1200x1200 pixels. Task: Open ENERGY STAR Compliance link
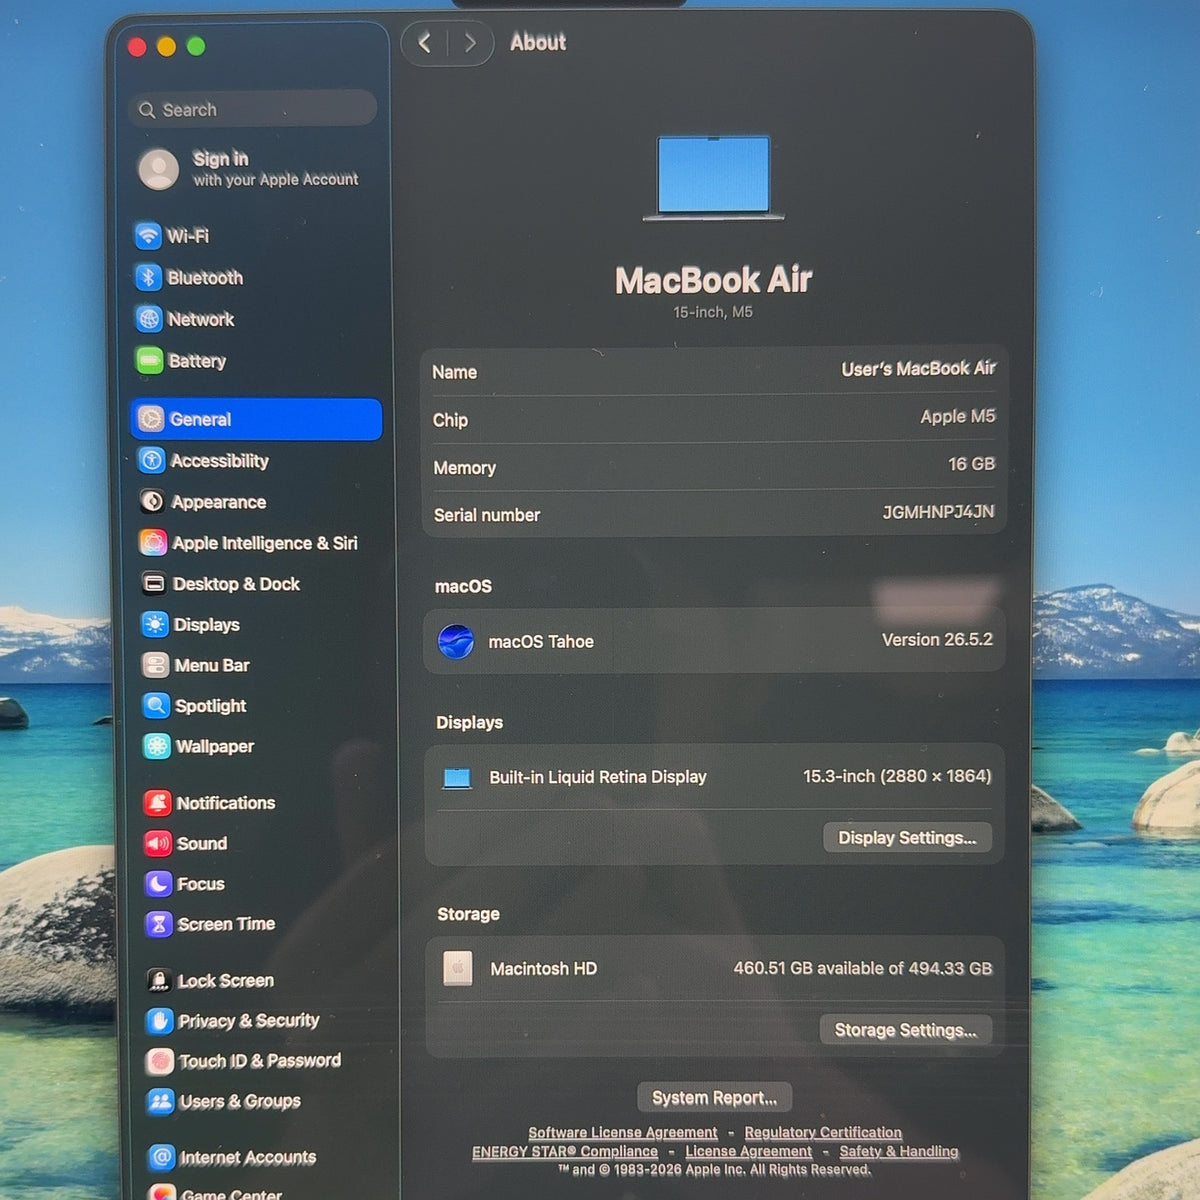coord(565,1151)
